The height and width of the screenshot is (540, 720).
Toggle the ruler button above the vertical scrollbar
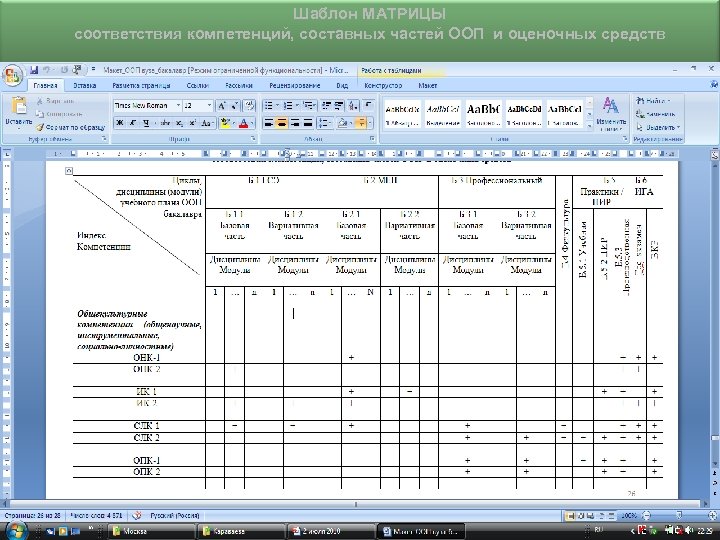(x=715, y=155)
